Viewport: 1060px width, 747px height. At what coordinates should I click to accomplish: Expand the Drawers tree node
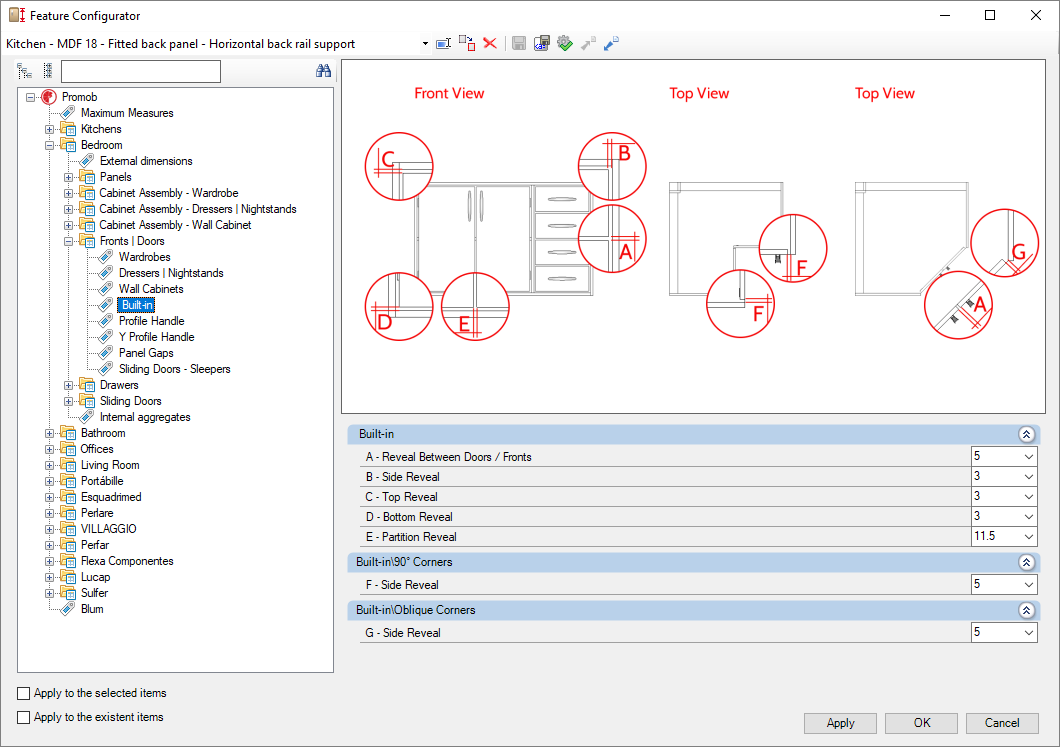[68, 385]
